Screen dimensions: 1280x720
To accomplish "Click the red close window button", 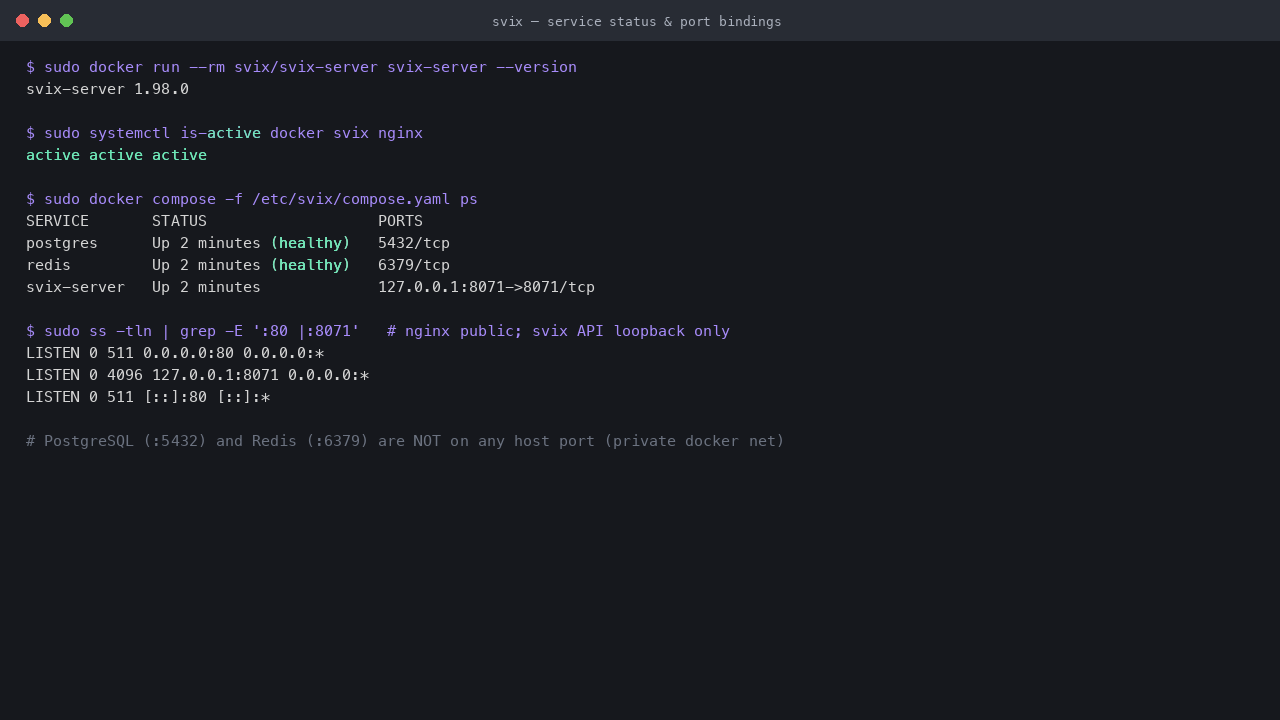I will click(22, 20).
